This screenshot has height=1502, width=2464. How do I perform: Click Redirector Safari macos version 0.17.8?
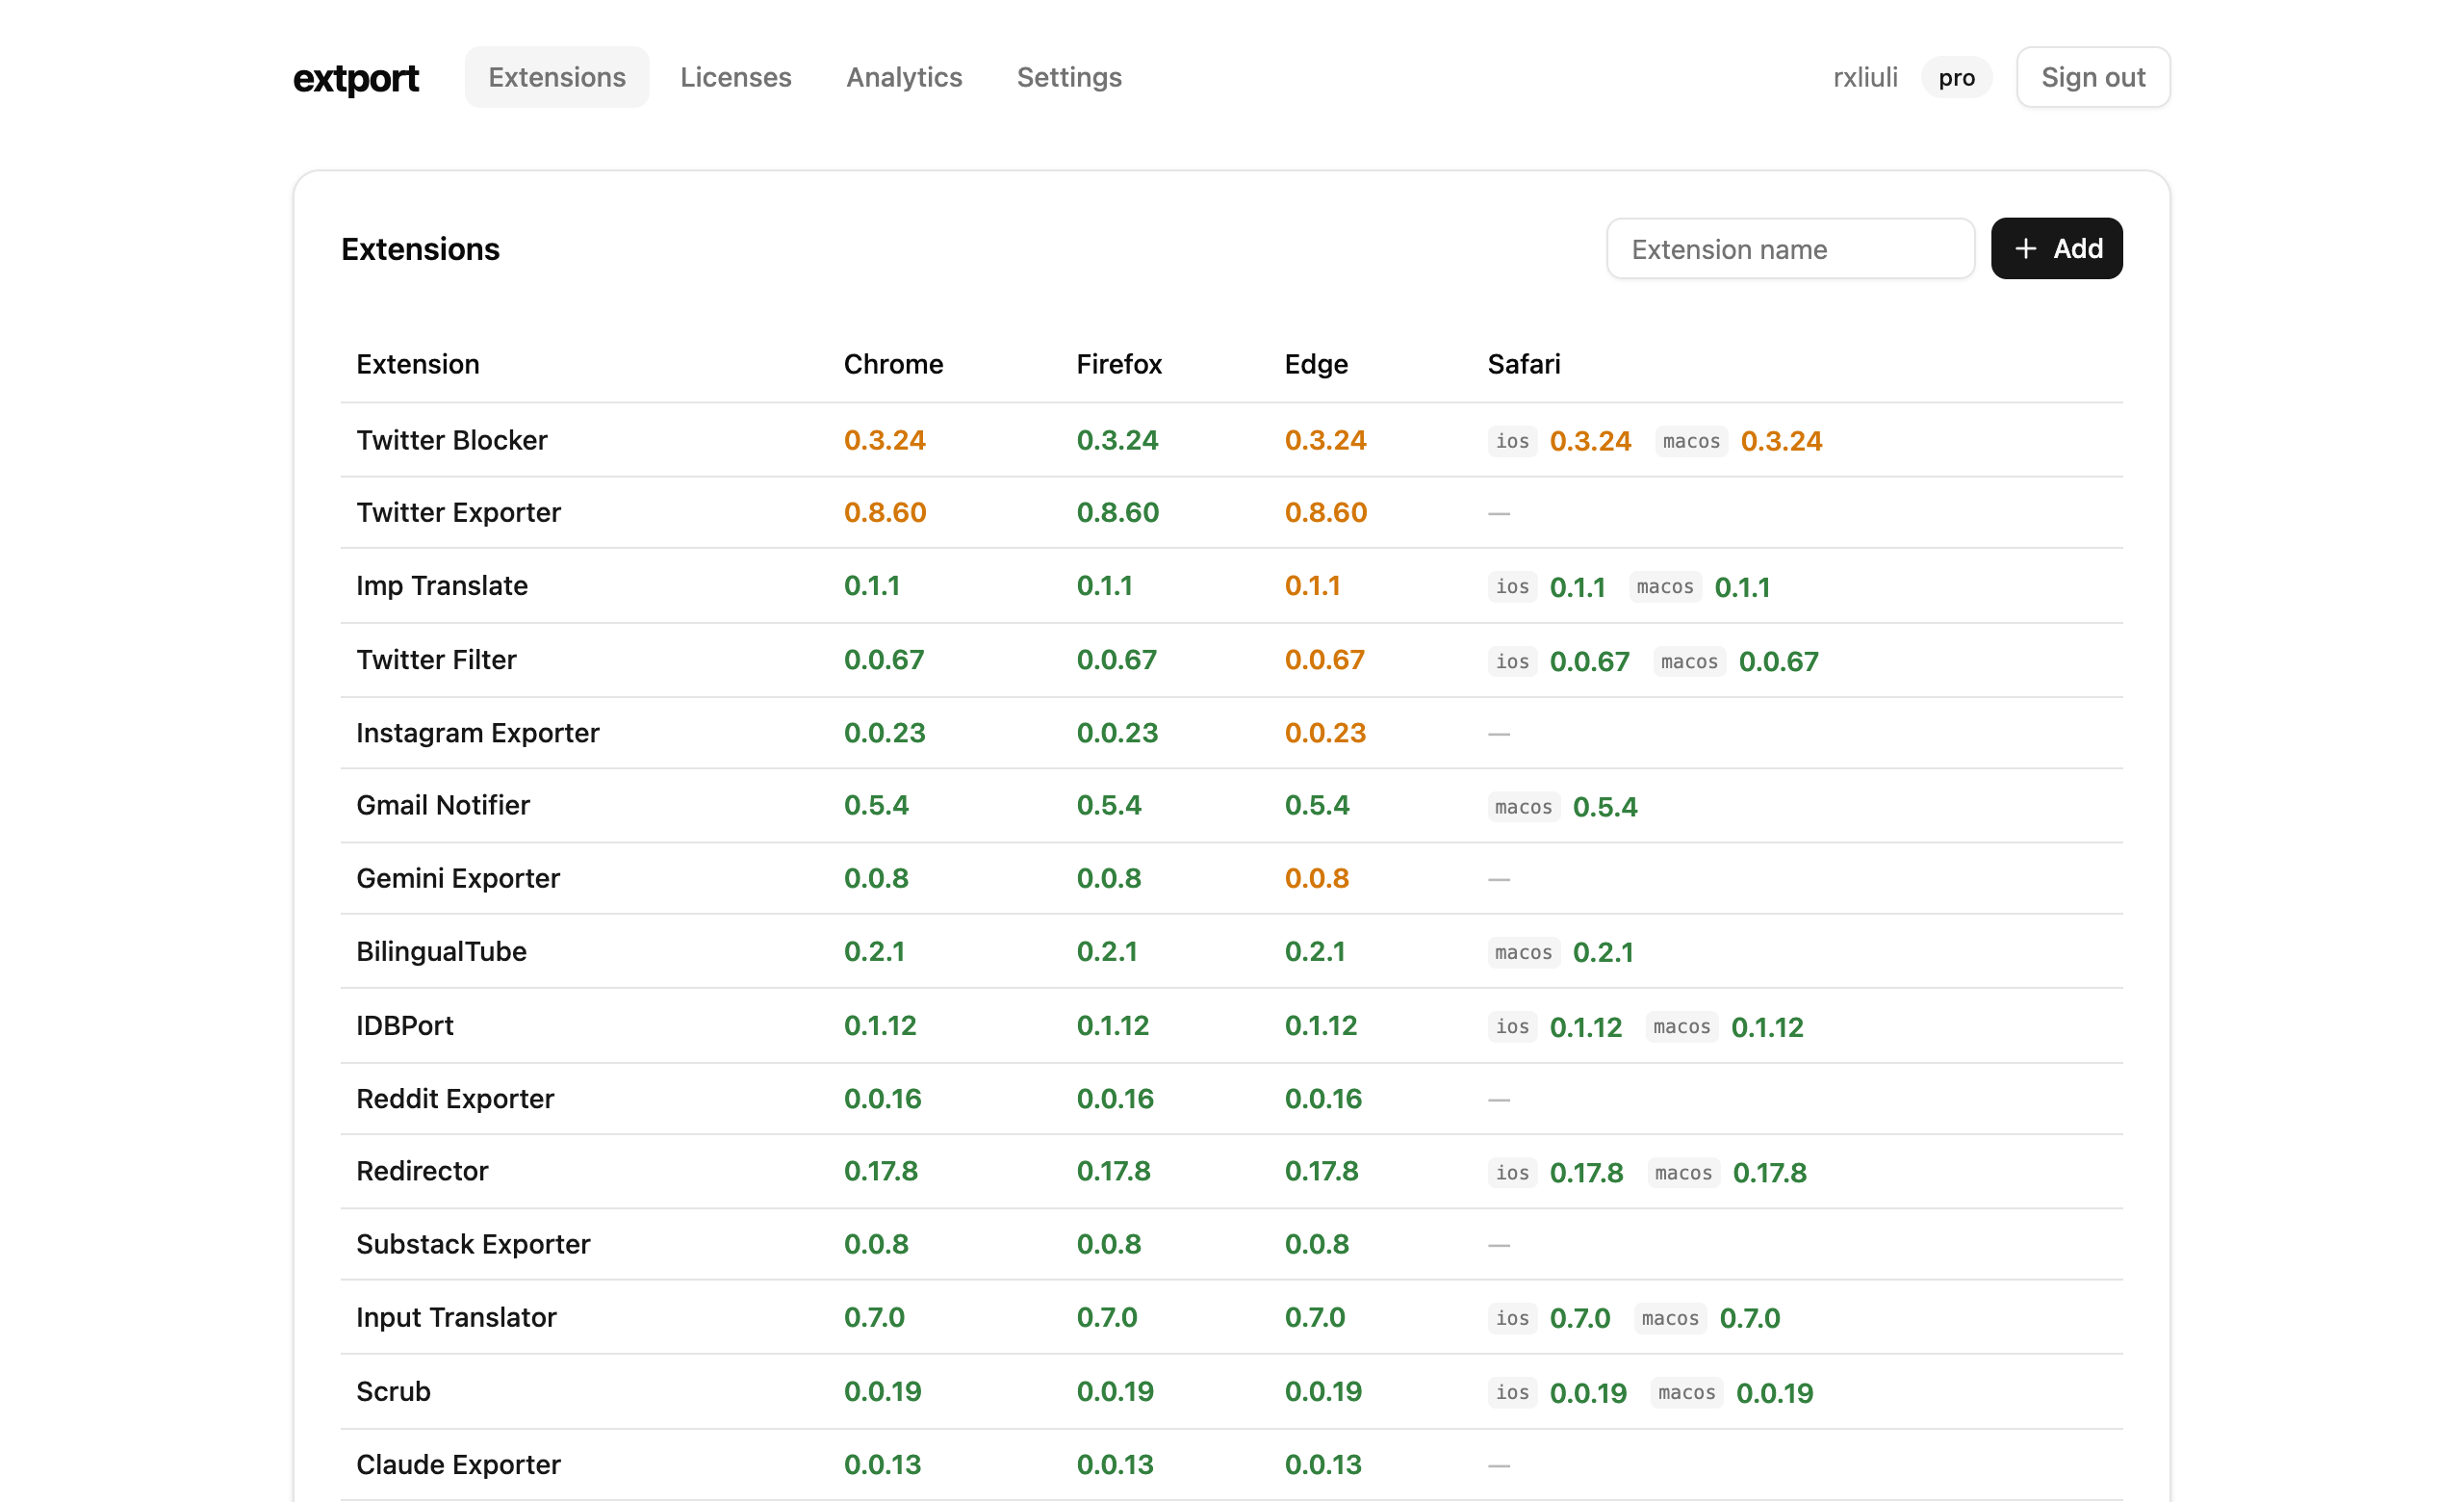click(x=1769, y=1172)
